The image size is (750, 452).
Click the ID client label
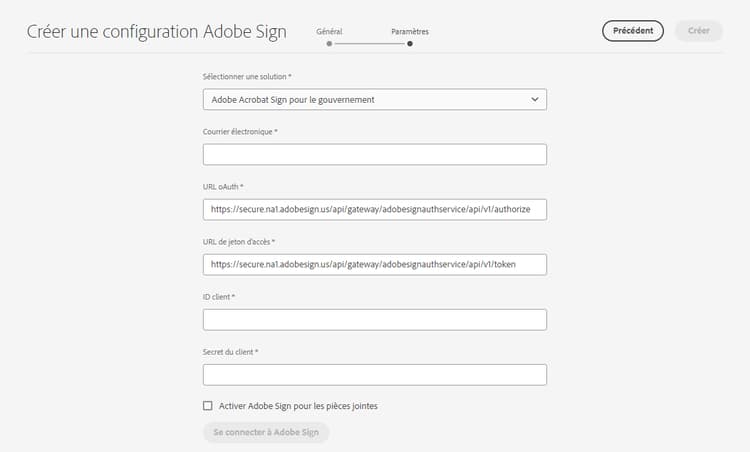pyautogui.click(x=219, y=297)
